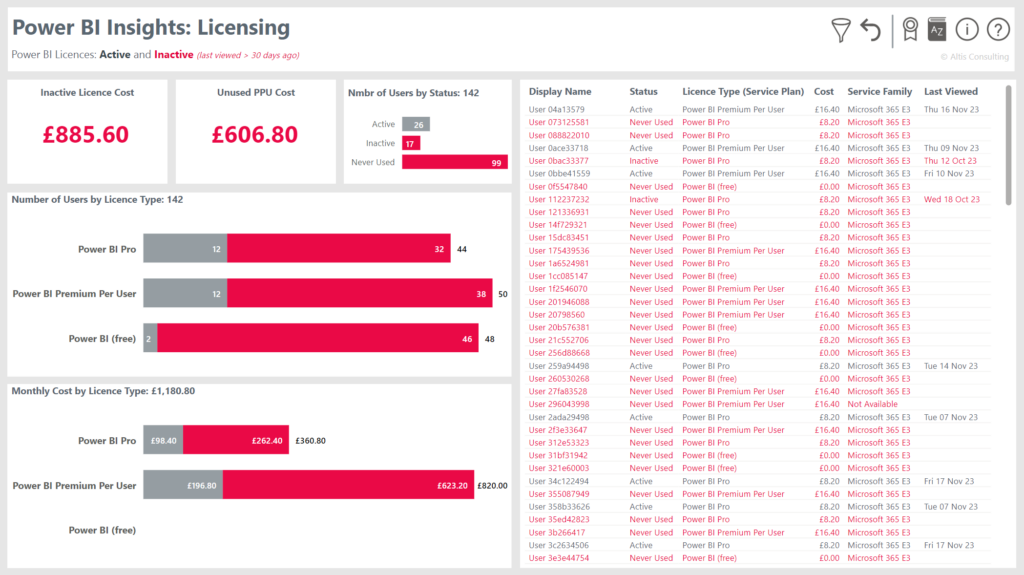Select row User 088822010
The width and height of the screenshot is (1024, 575).
(759, 135)
